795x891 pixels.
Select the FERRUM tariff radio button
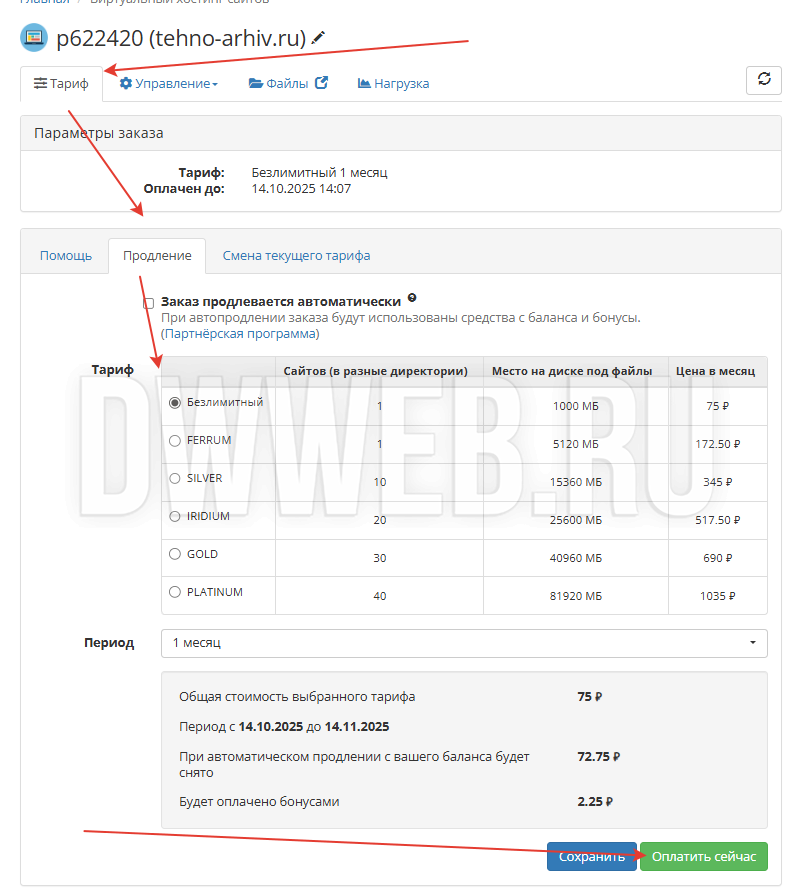[175, 440]
